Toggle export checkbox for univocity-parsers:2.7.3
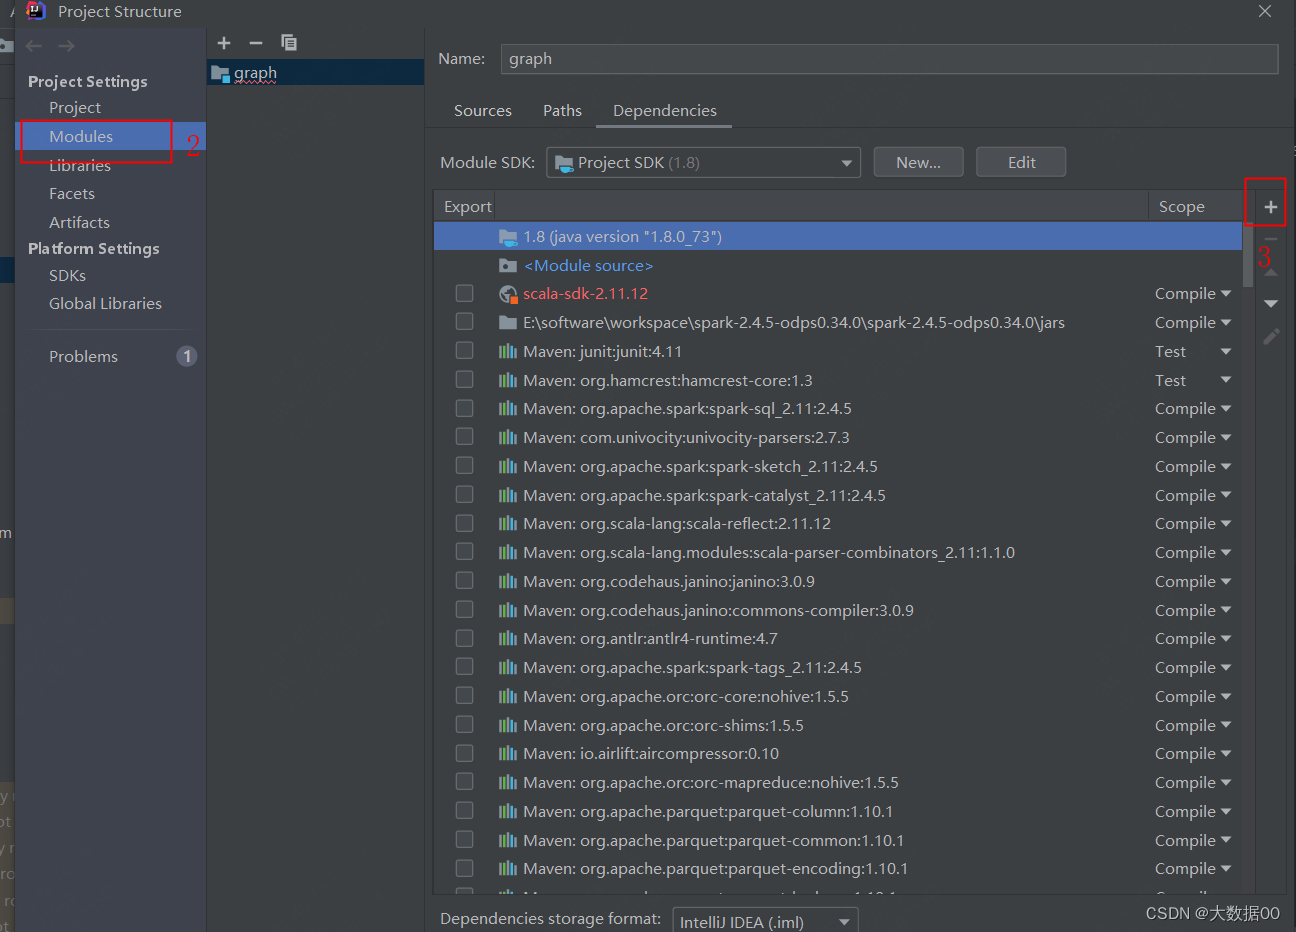The height and width of the screenshot is (932, 1296). pyautogui.click(x=464, y=437)
